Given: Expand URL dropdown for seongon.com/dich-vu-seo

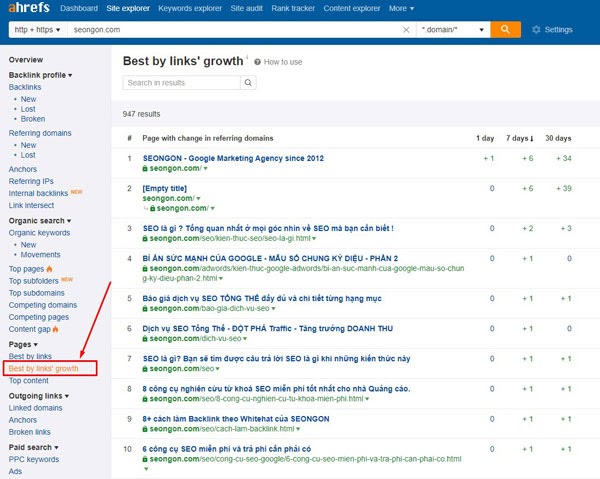Looking at the screenshot, I should point(245,339).
